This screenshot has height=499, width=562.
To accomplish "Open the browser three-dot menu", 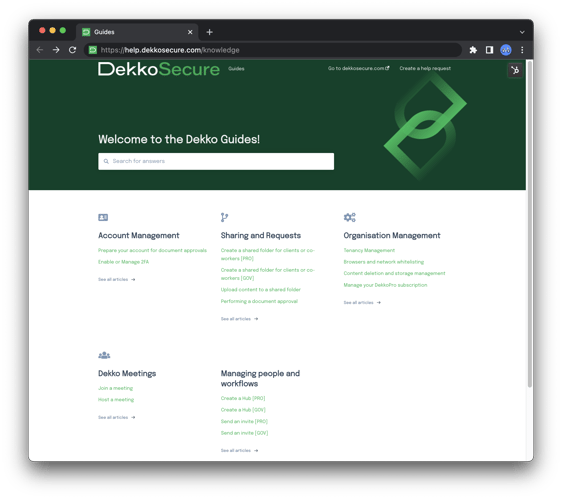I will coord(522,50).
